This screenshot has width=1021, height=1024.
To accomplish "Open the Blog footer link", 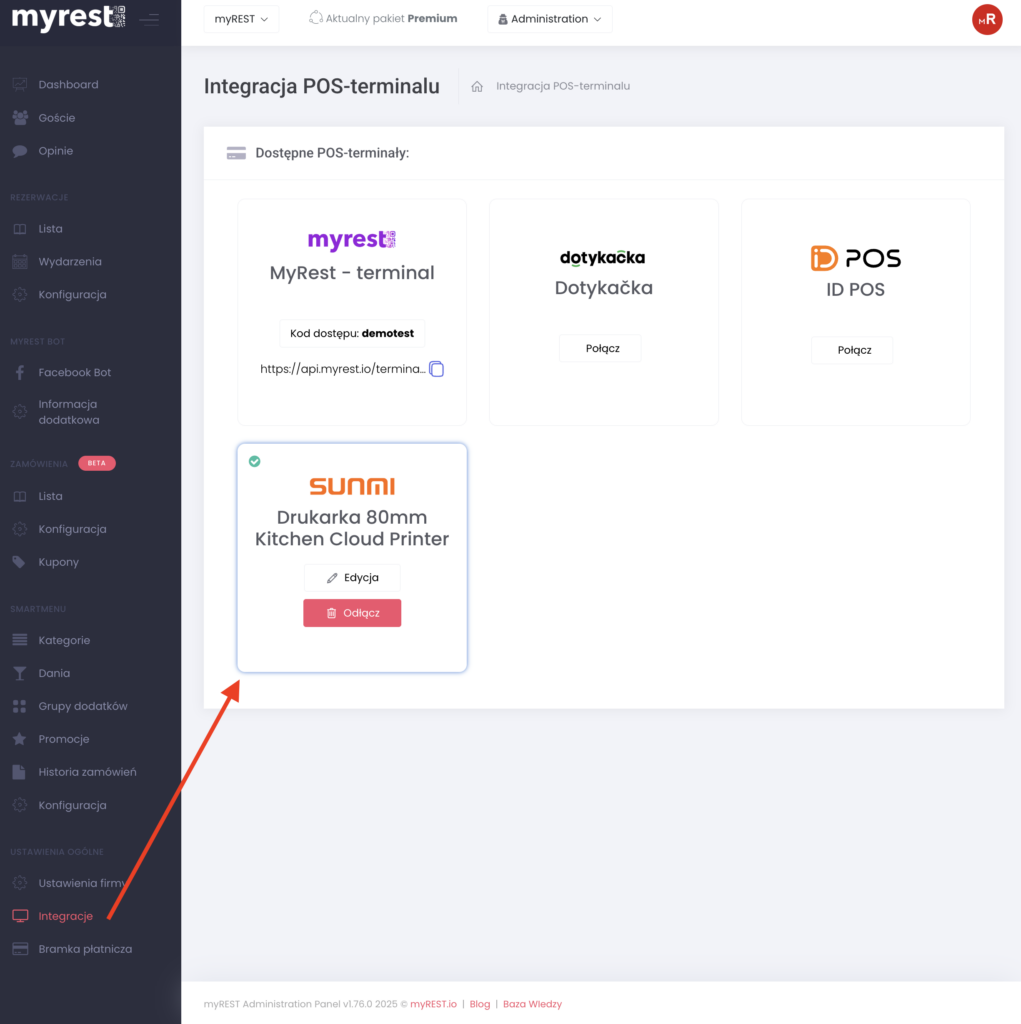I will click(479, 1004).
